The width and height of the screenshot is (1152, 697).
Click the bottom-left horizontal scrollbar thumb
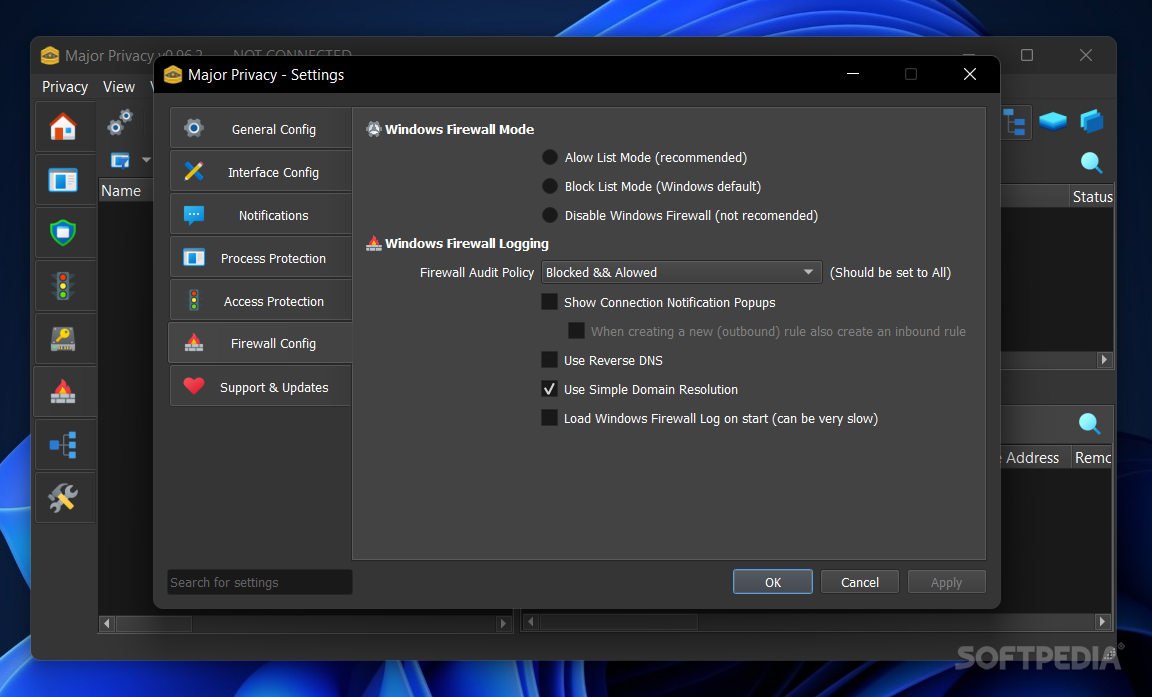tap(154, 624)
